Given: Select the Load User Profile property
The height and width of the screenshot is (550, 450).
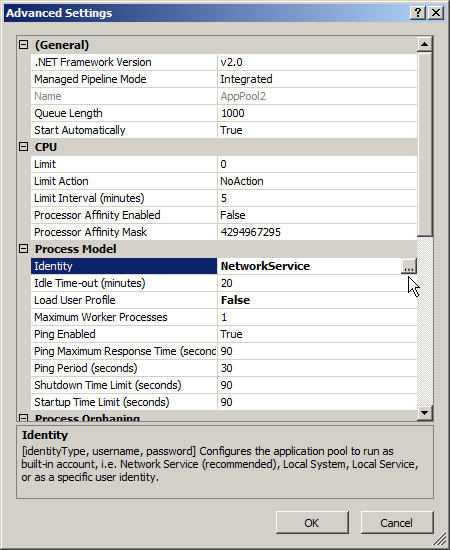Looking at the screenshot, I should [x=124, y=300].
